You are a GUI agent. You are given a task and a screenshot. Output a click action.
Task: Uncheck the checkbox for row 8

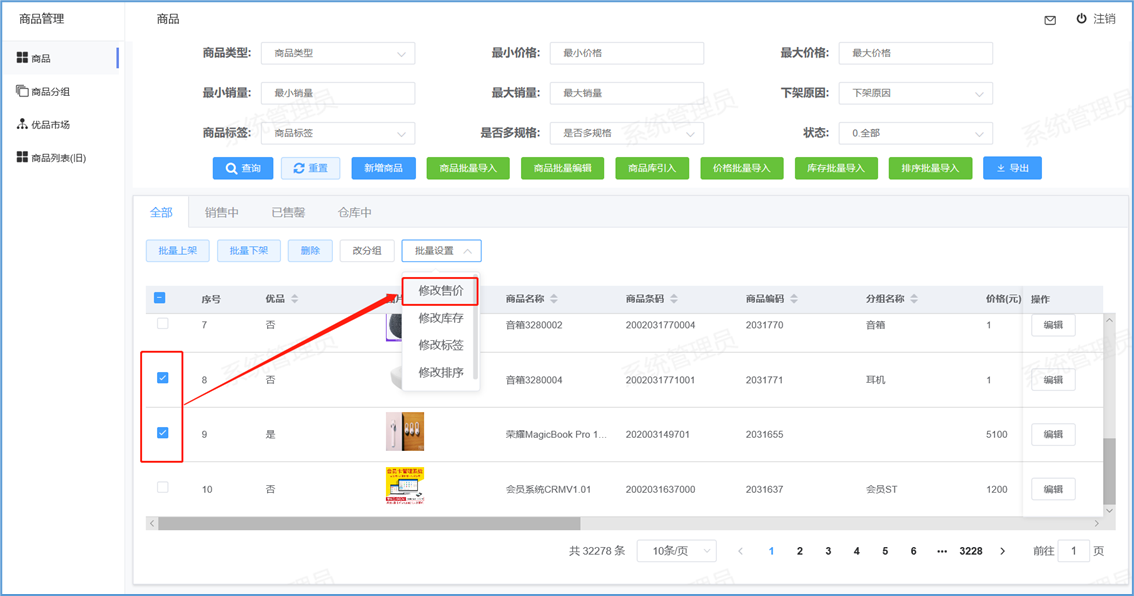coord(163,378)
